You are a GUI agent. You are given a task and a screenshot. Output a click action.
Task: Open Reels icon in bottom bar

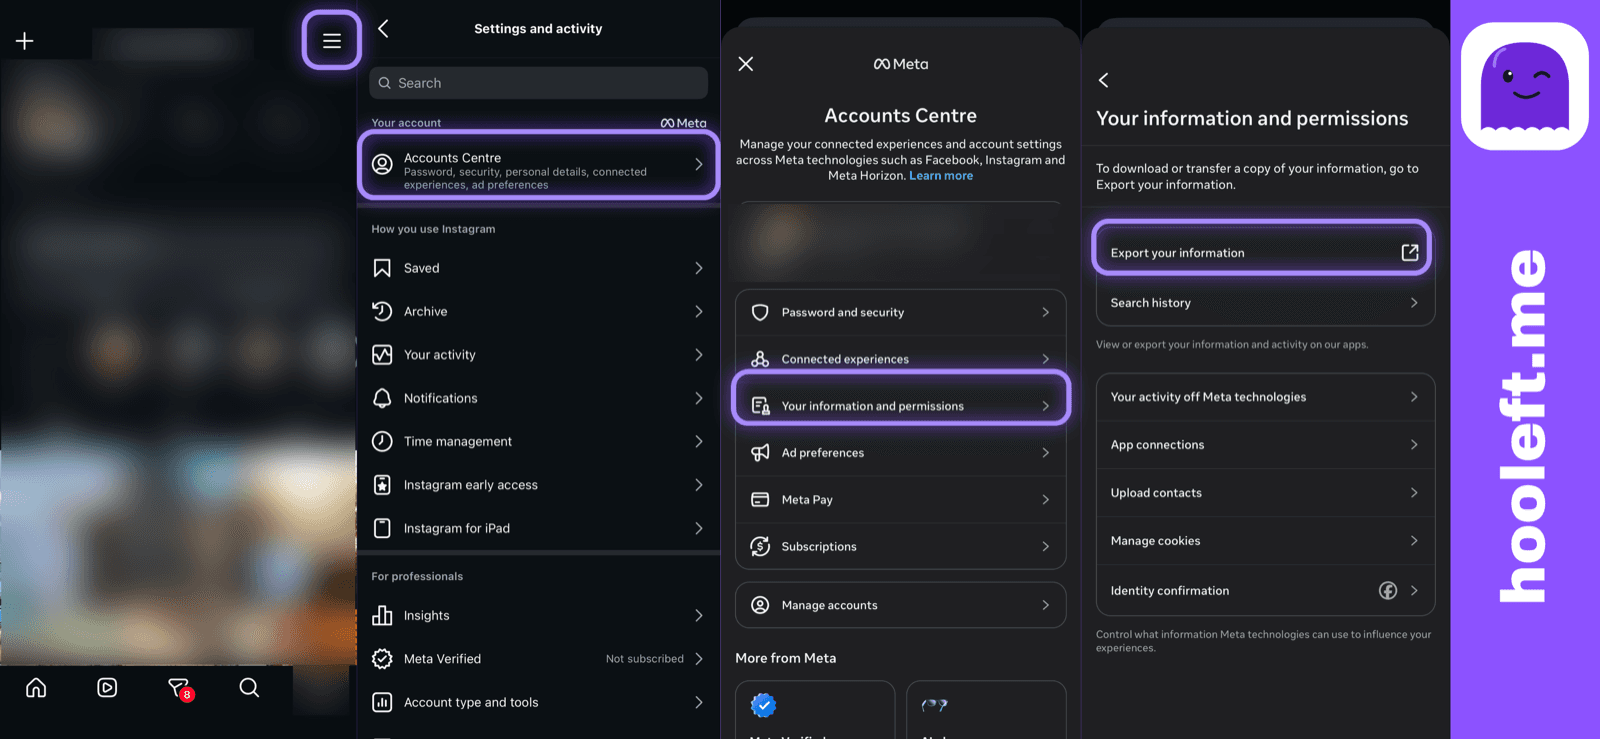click(x=107, y=688)
